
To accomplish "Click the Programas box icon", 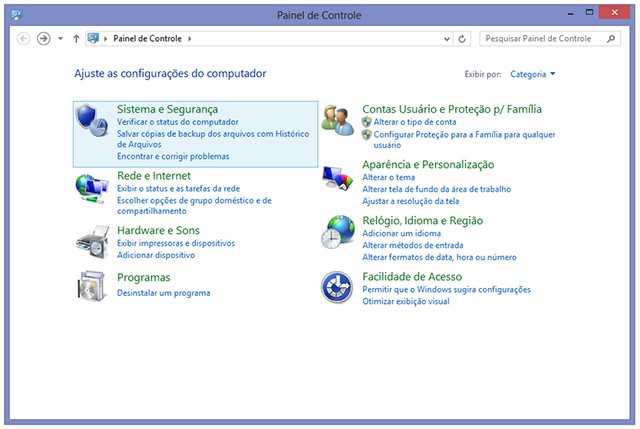I will [93, 286].
